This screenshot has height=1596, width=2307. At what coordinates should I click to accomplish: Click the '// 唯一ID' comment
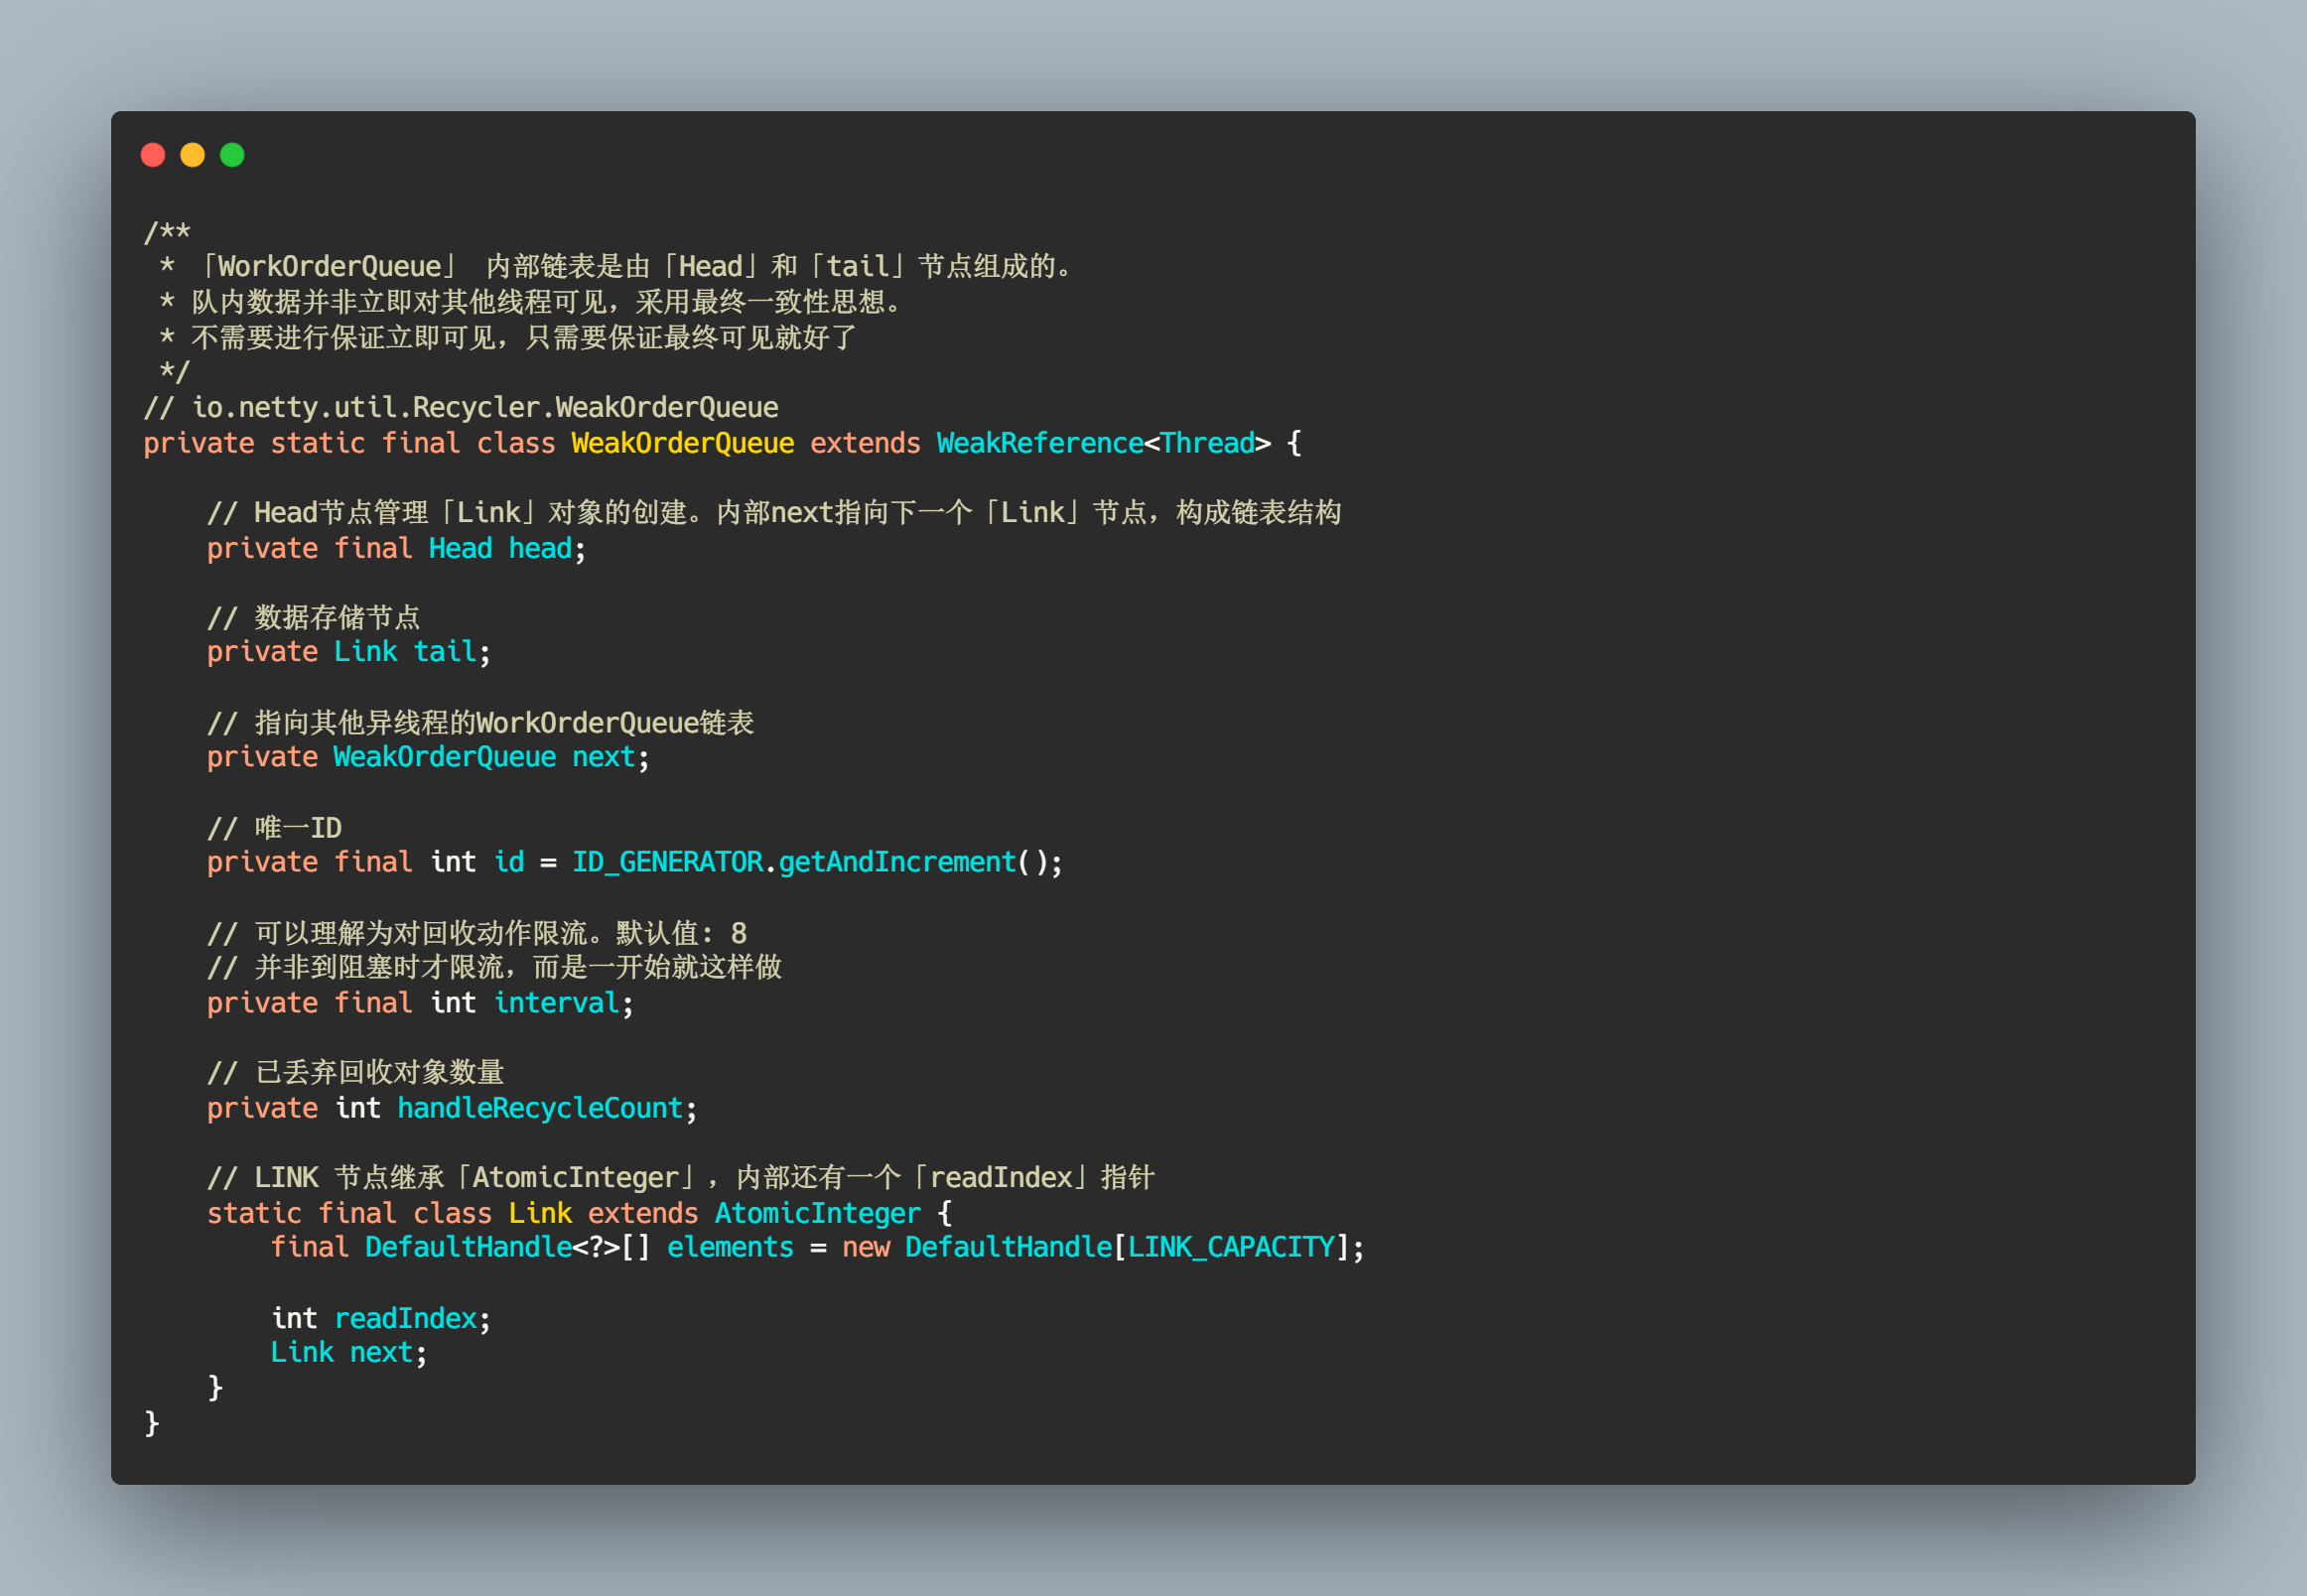[274, 828]
